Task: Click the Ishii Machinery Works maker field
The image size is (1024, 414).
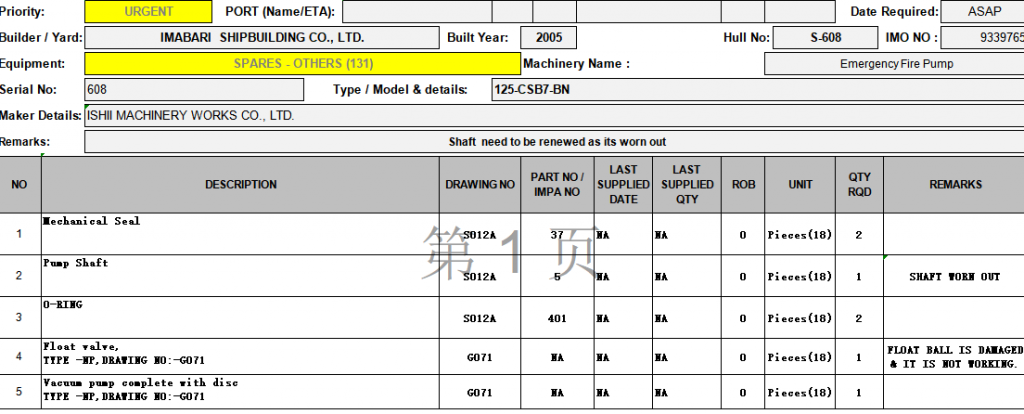Action: coord(553,116)
